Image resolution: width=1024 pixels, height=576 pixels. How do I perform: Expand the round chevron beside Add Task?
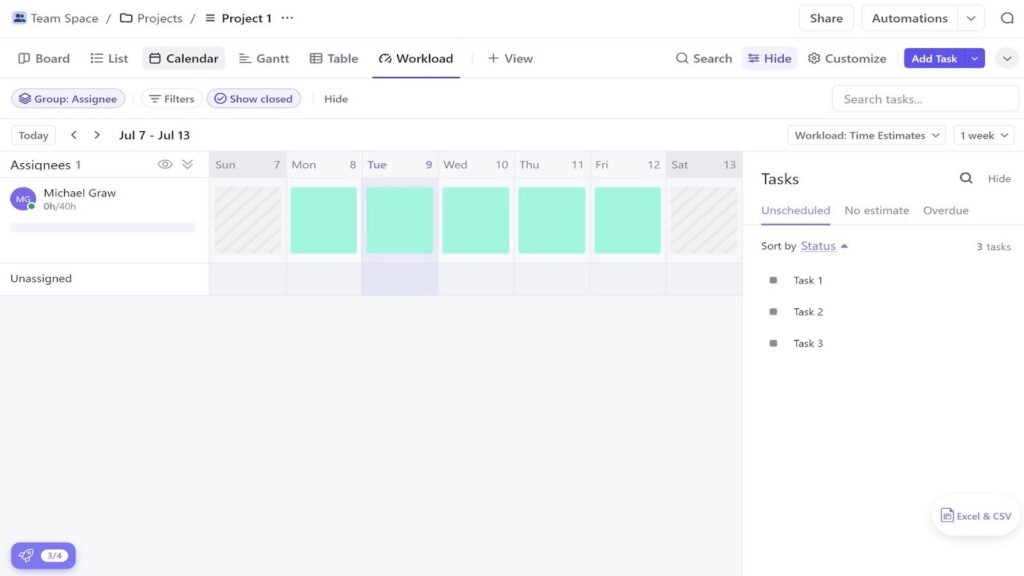[1007, 58]
